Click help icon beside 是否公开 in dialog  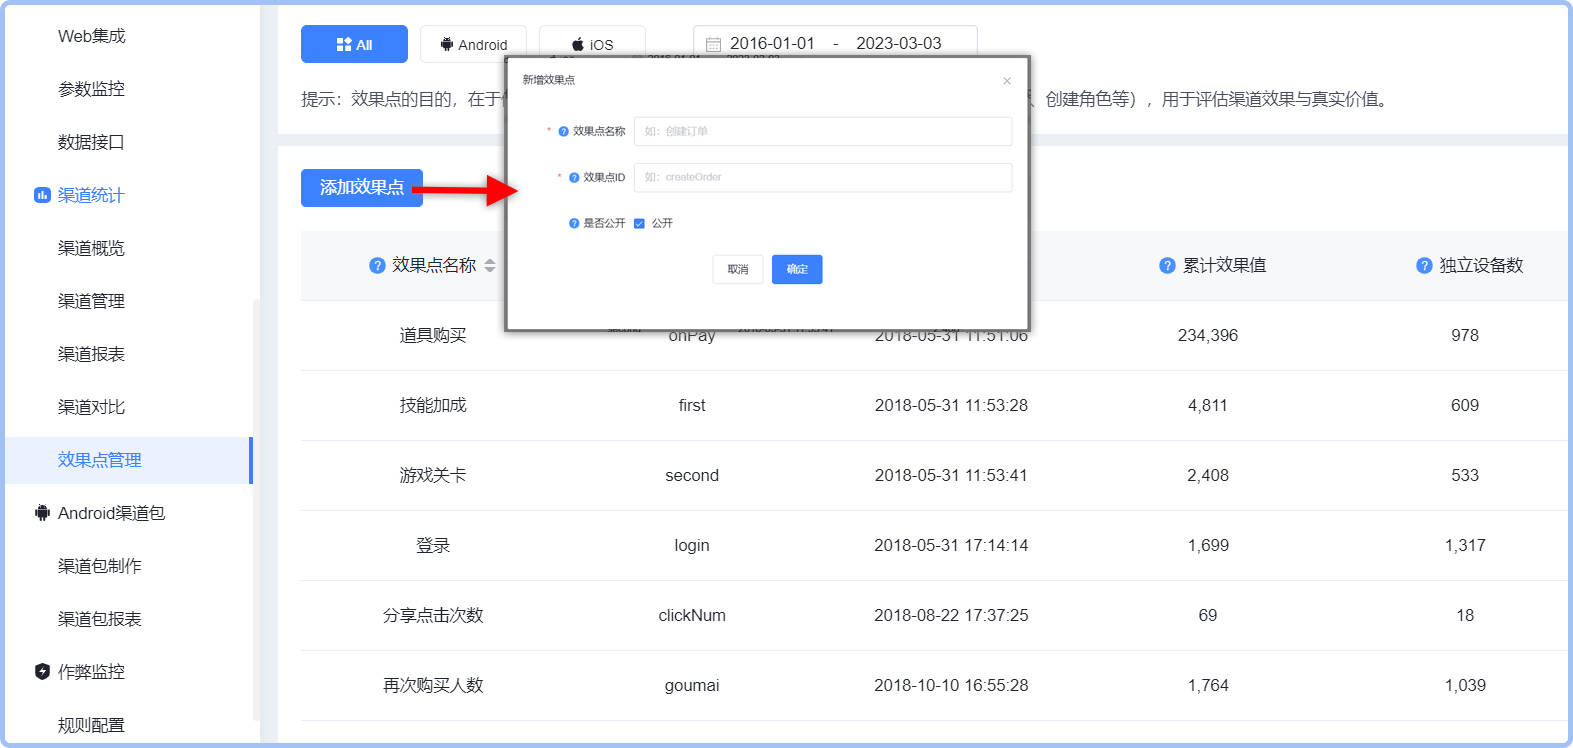(574, 223)
